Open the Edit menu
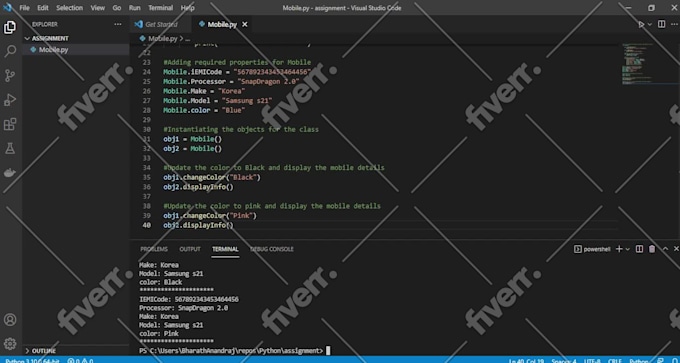 point(43,8)
